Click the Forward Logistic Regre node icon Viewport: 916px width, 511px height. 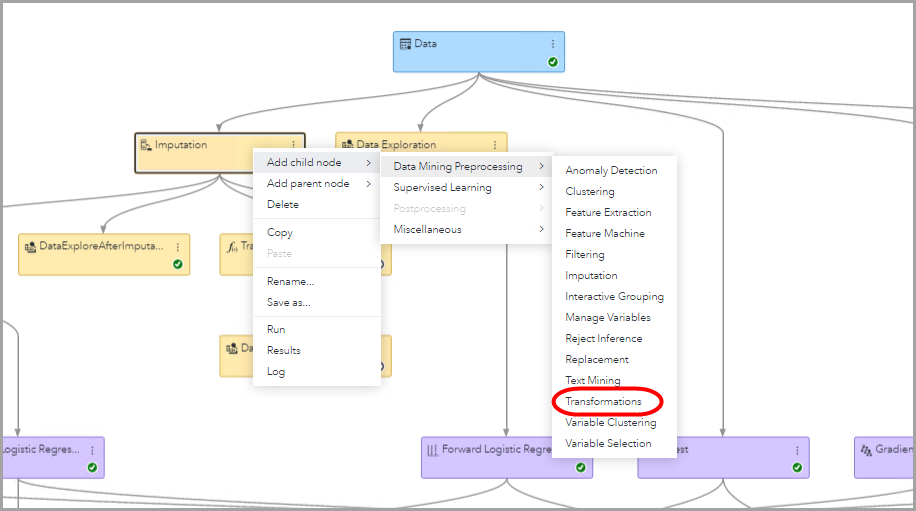tap(432, 450)
